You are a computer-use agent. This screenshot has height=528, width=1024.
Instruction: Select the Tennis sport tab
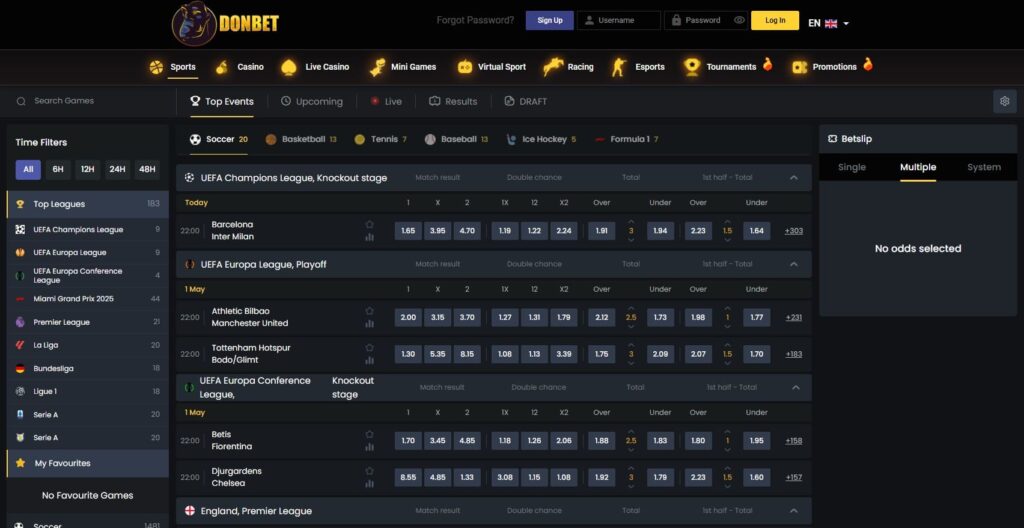coord(381,139)
